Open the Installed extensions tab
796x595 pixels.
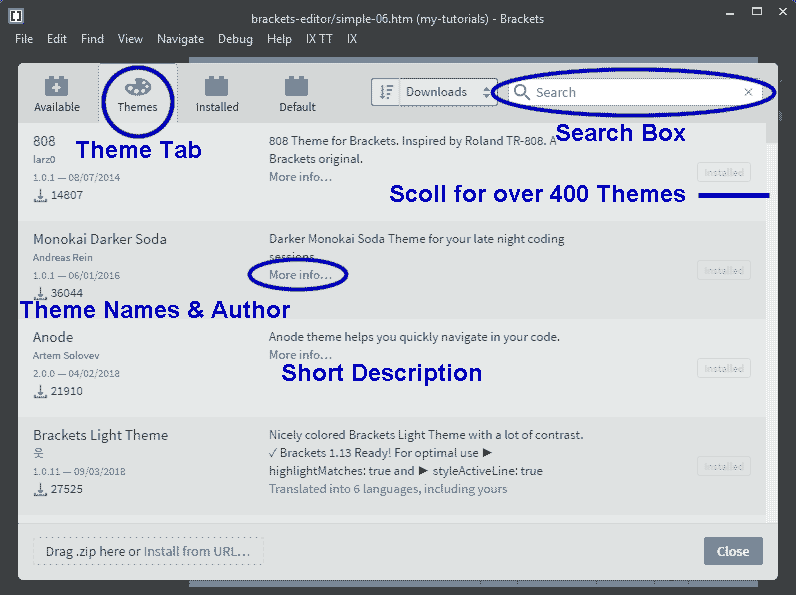[217, 93]
